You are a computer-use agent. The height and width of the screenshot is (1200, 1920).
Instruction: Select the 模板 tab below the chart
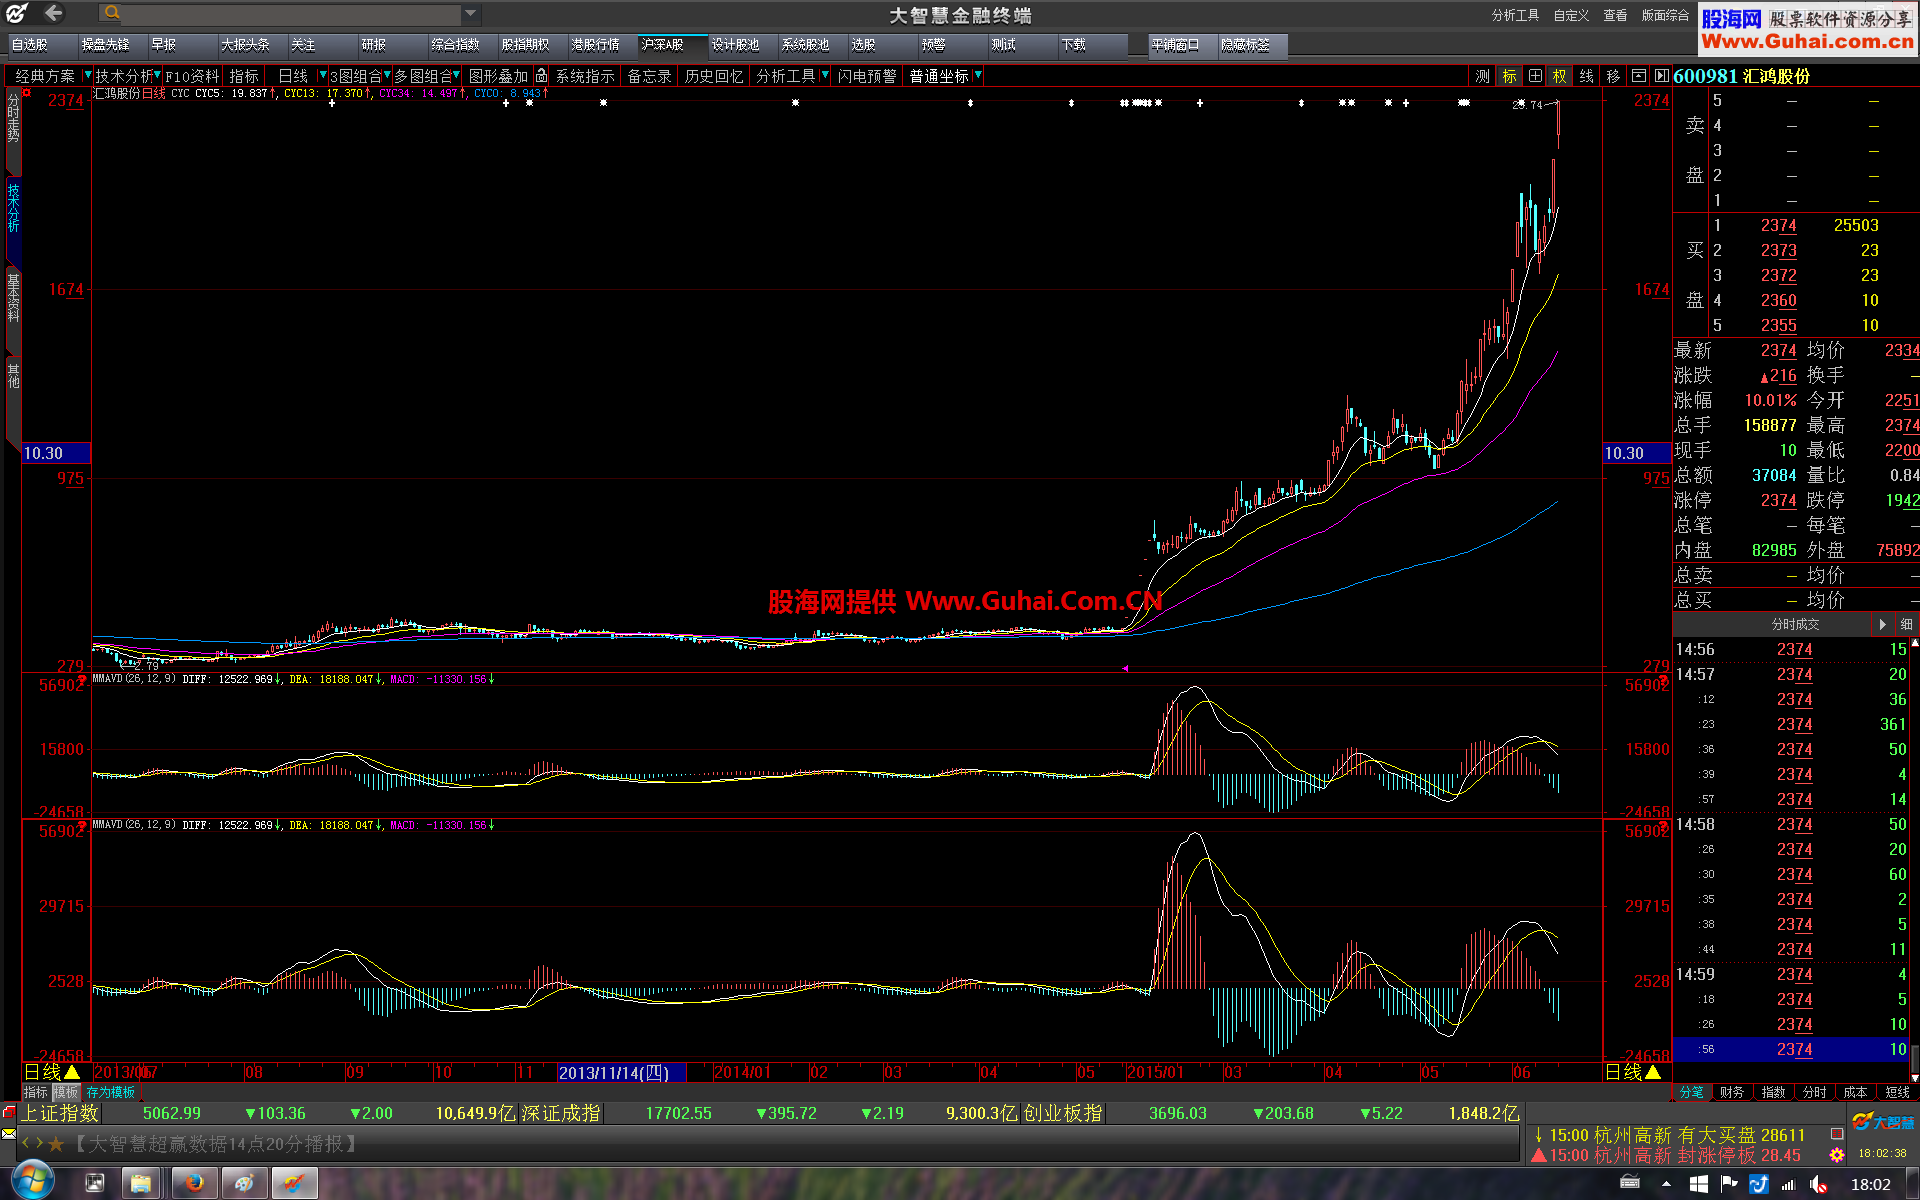coord(66,1092)
